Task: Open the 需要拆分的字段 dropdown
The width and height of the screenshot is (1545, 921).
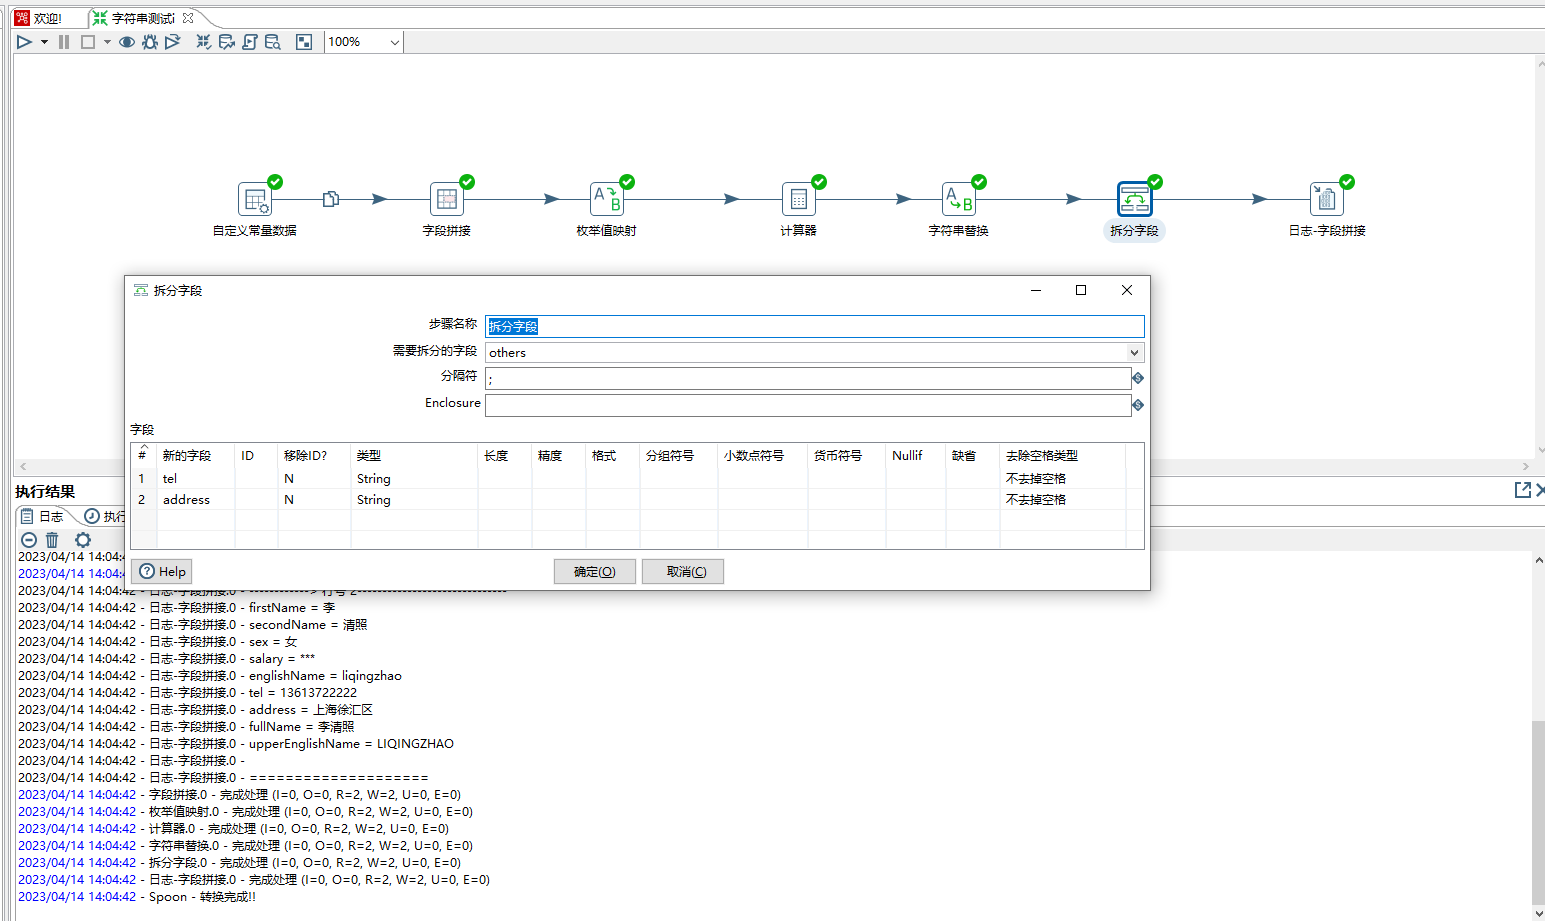Action: (1134, 352)
